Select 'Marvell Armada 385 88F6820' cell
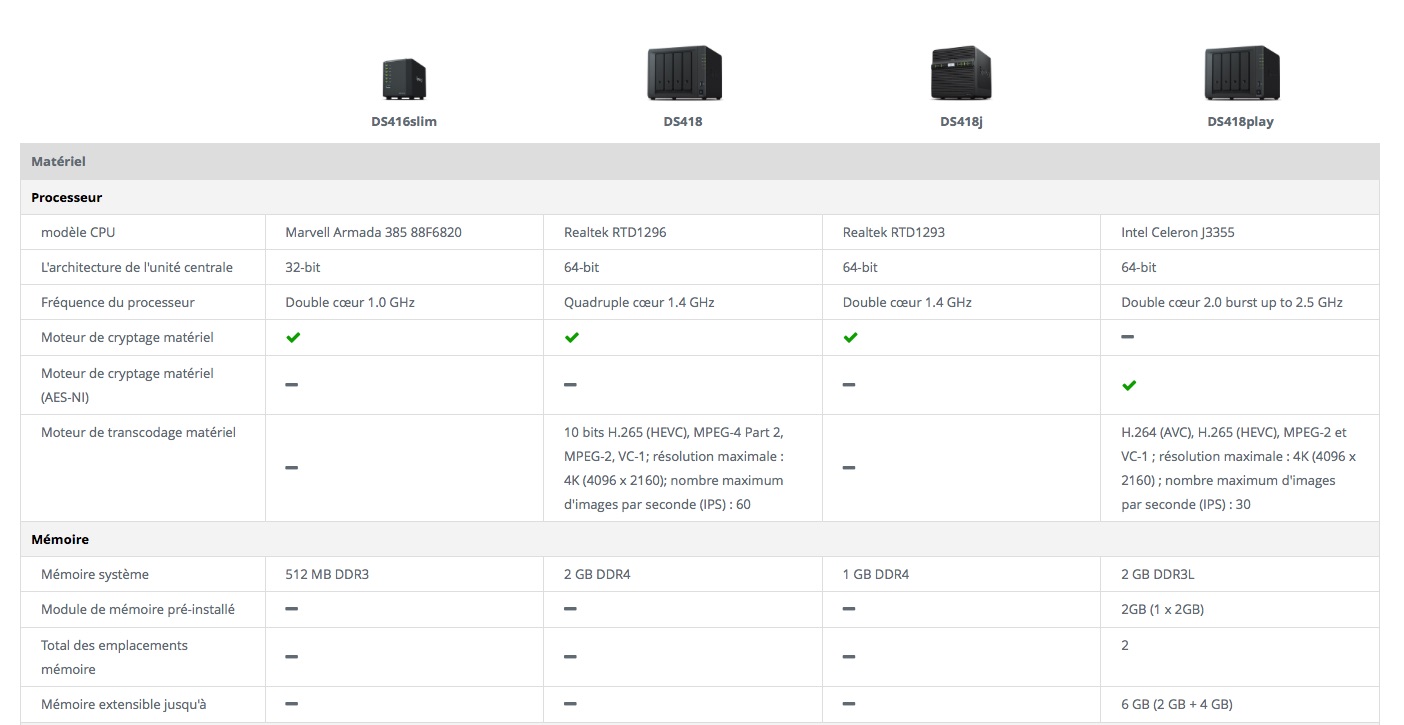The height and width of the screenshot is (725, 1404). click(374, 232)
